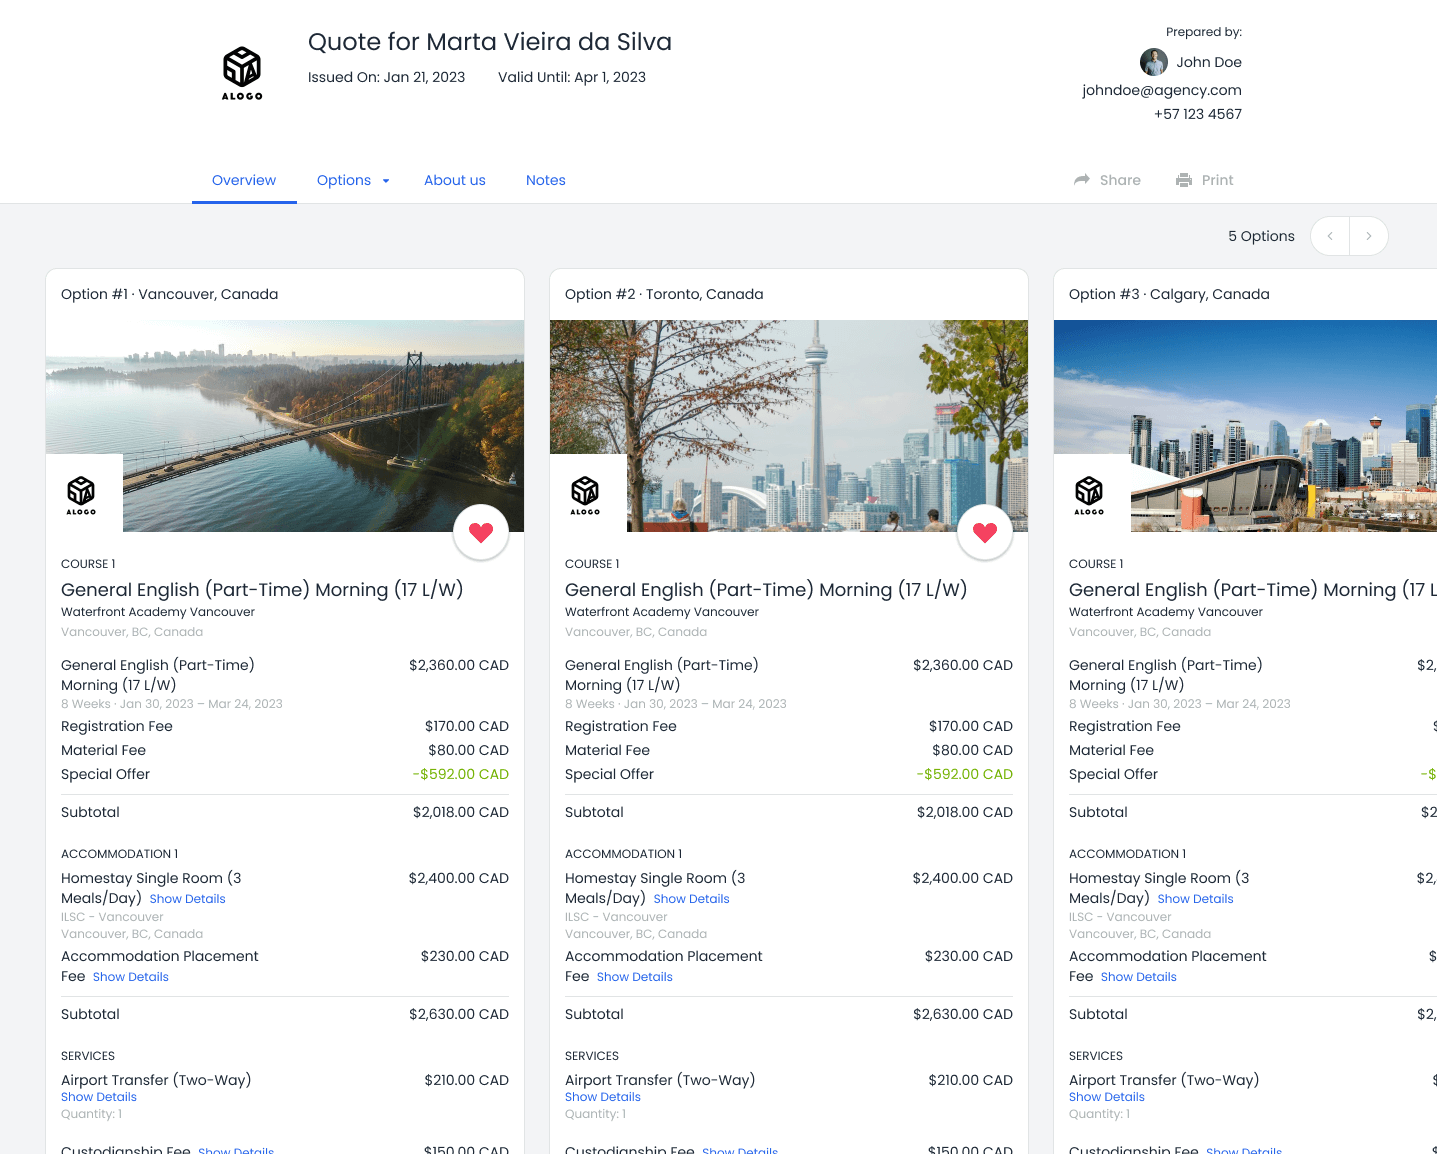Click John Doe's avatar photo
Screen dimensions: 1437x1154
point(1154,62)
